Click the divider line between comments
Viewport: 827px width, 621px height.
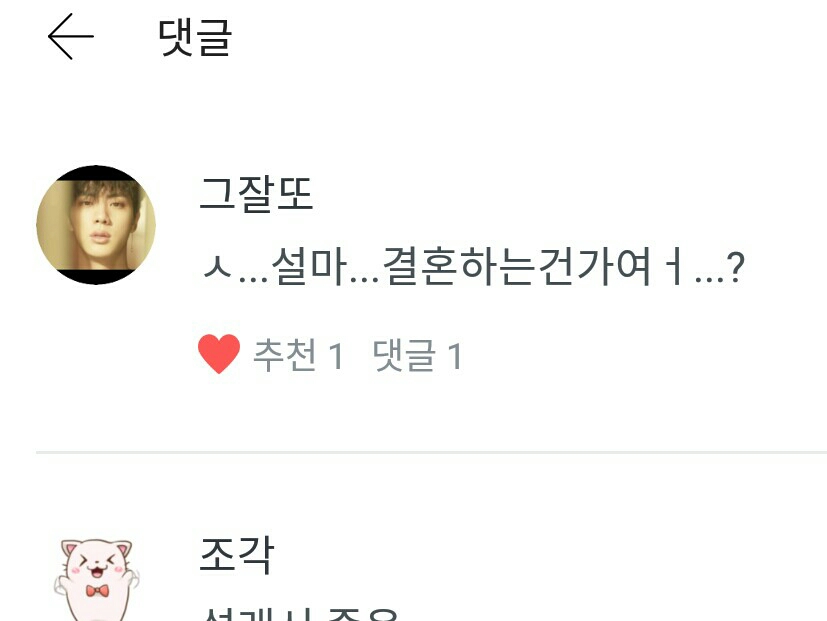431,452
